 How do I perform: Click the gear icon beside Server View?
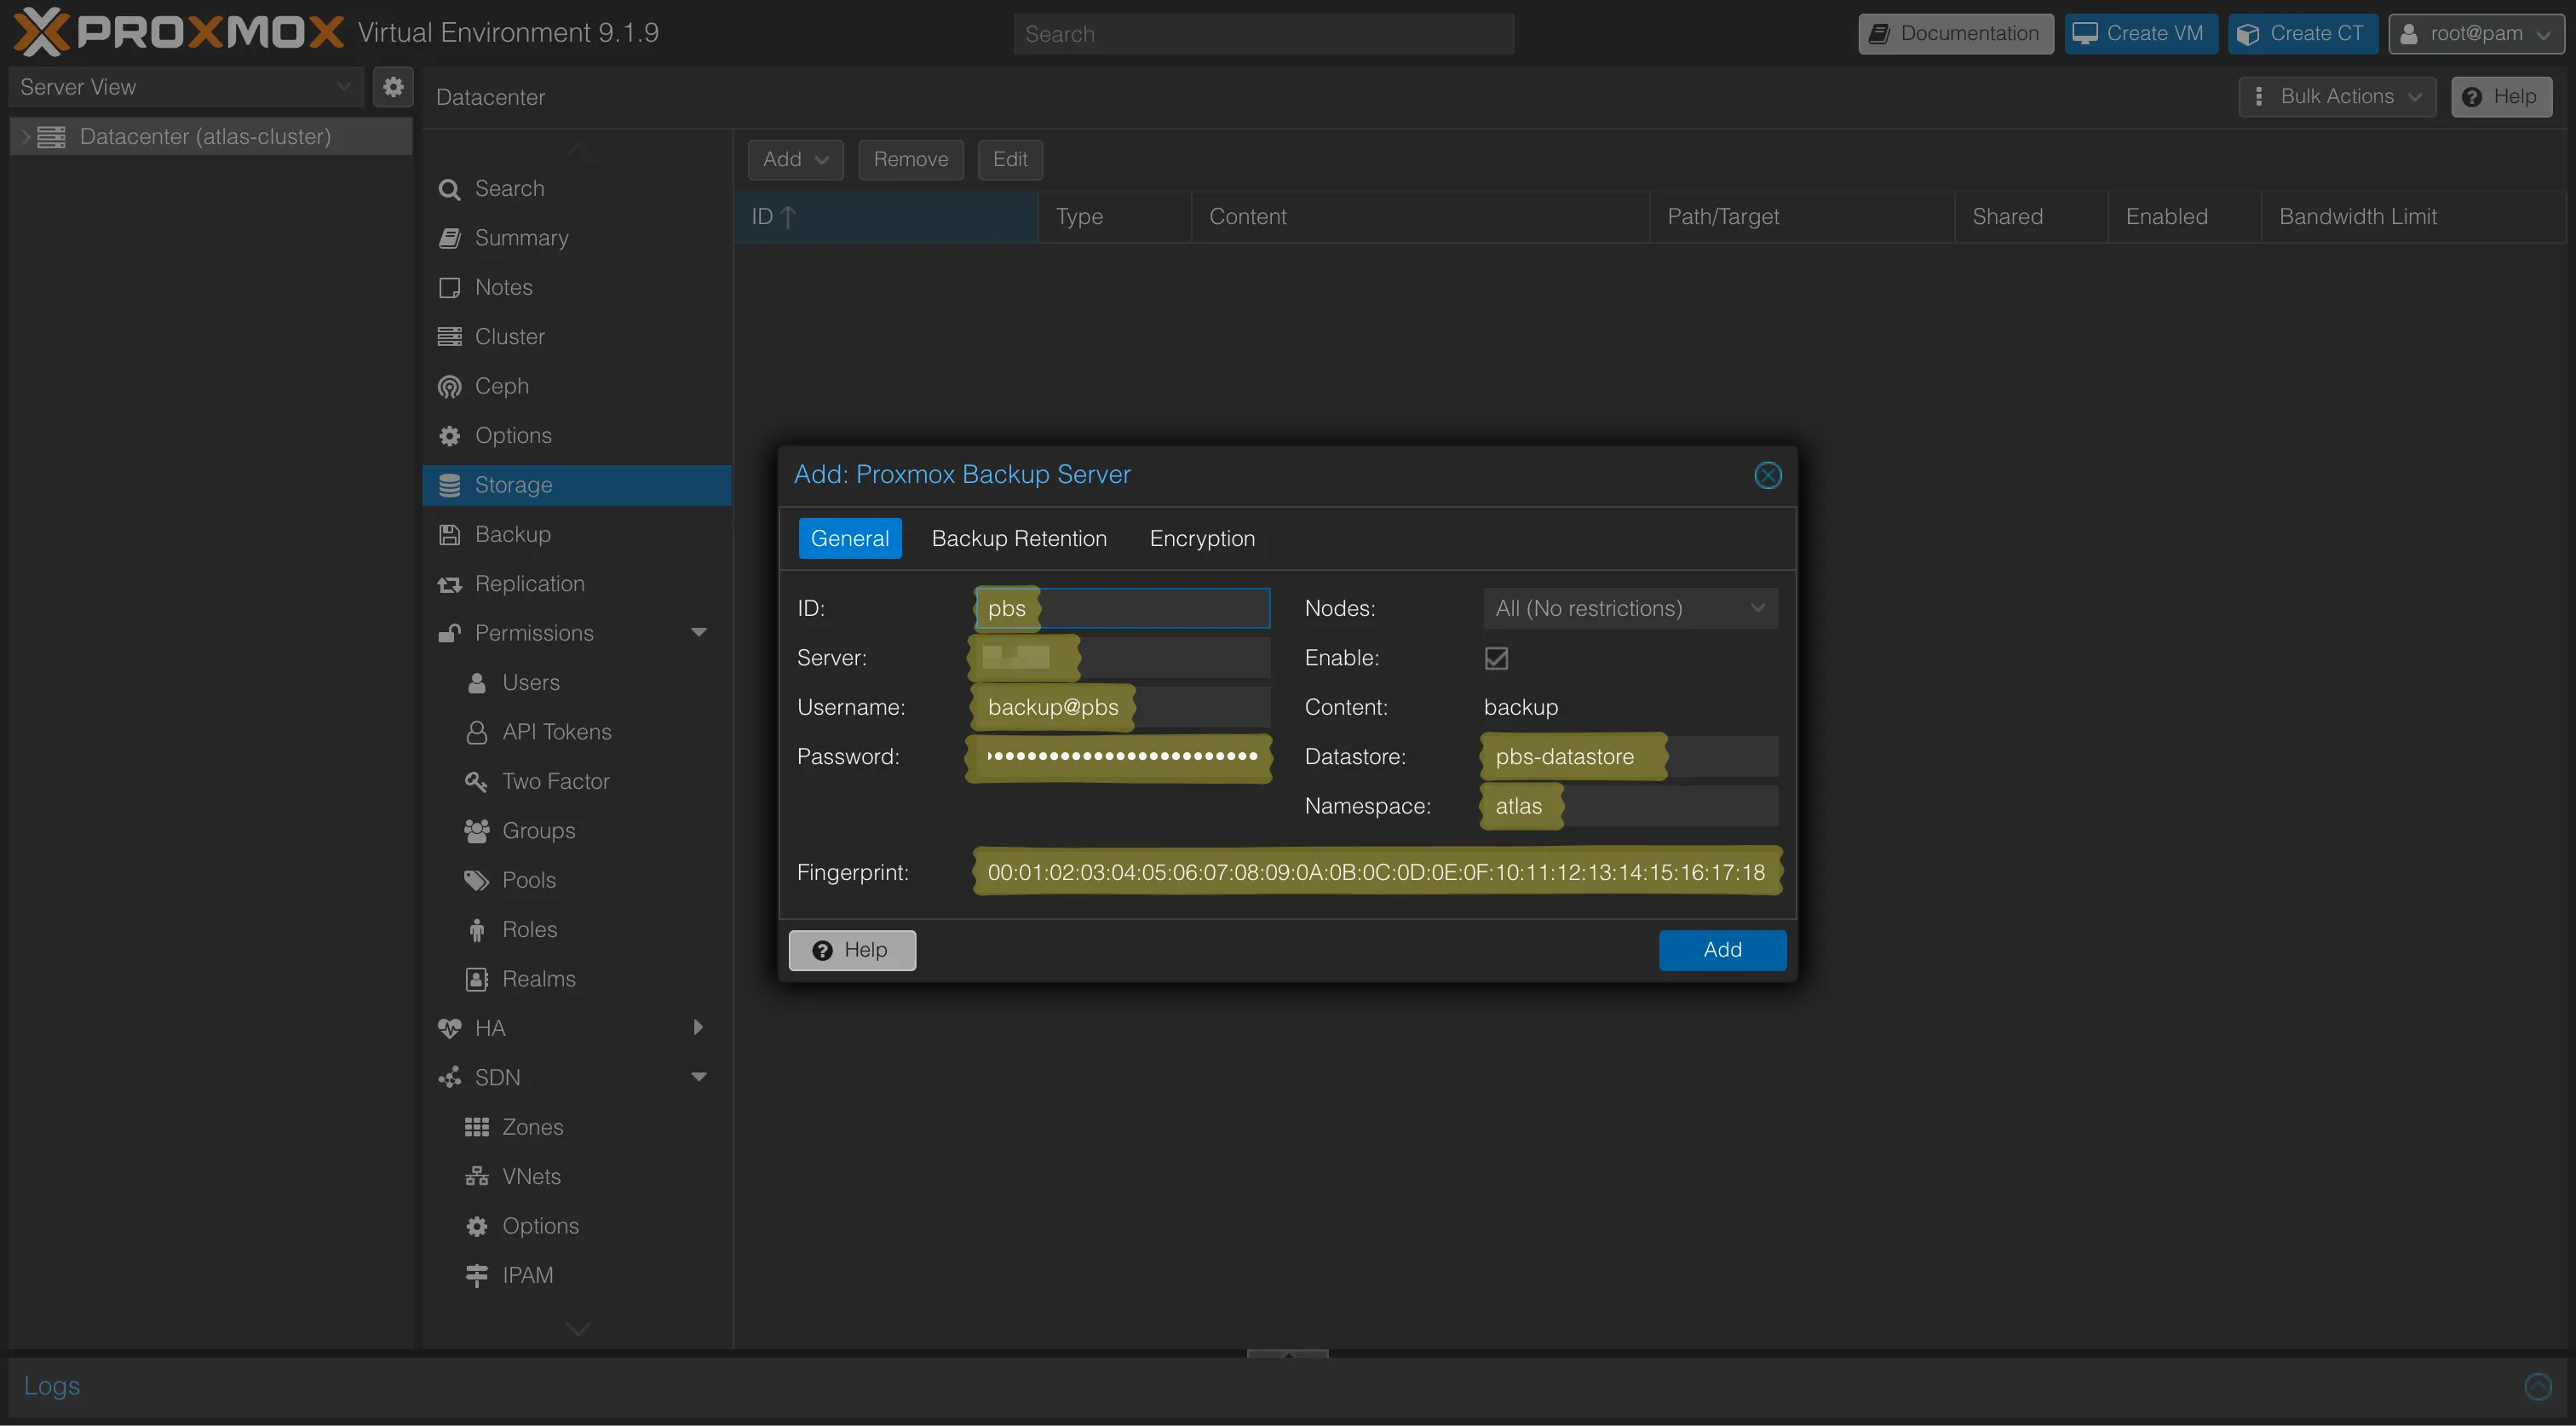click(393, 87)
